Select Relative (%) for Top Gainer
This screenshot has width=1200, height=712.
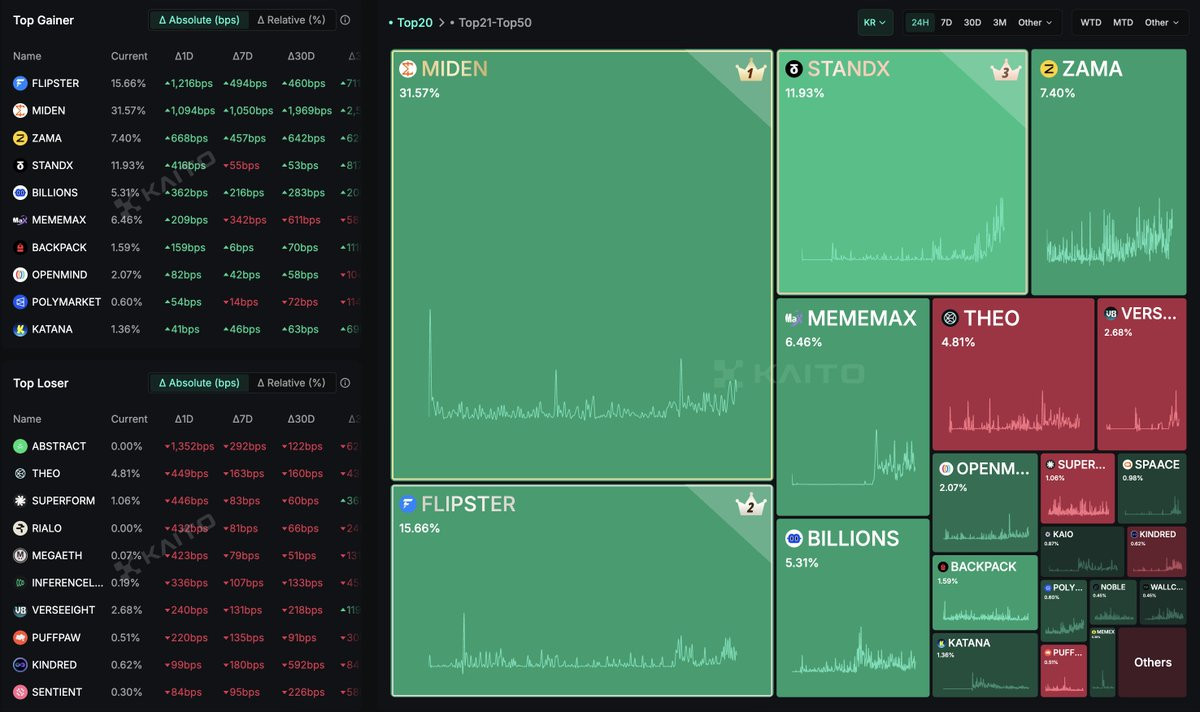pos(291,20)
